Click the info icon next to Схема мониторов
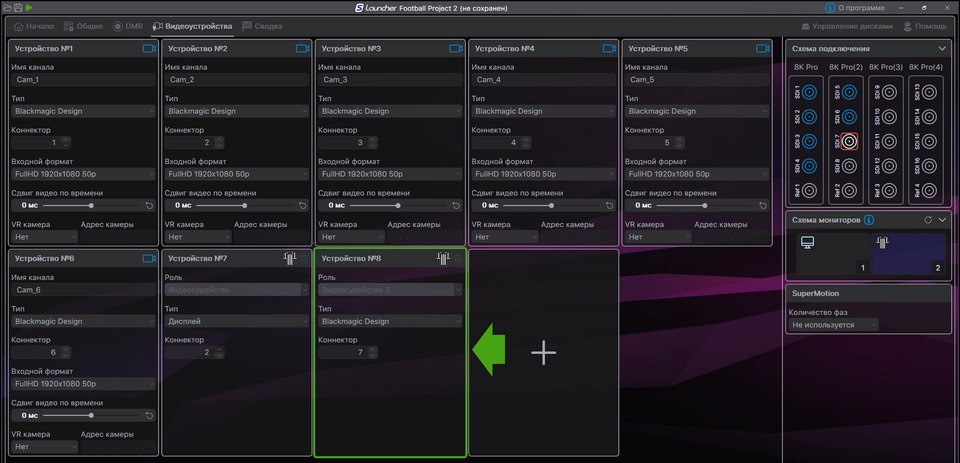This screenshot has width=960, height=463. point(869,220)
